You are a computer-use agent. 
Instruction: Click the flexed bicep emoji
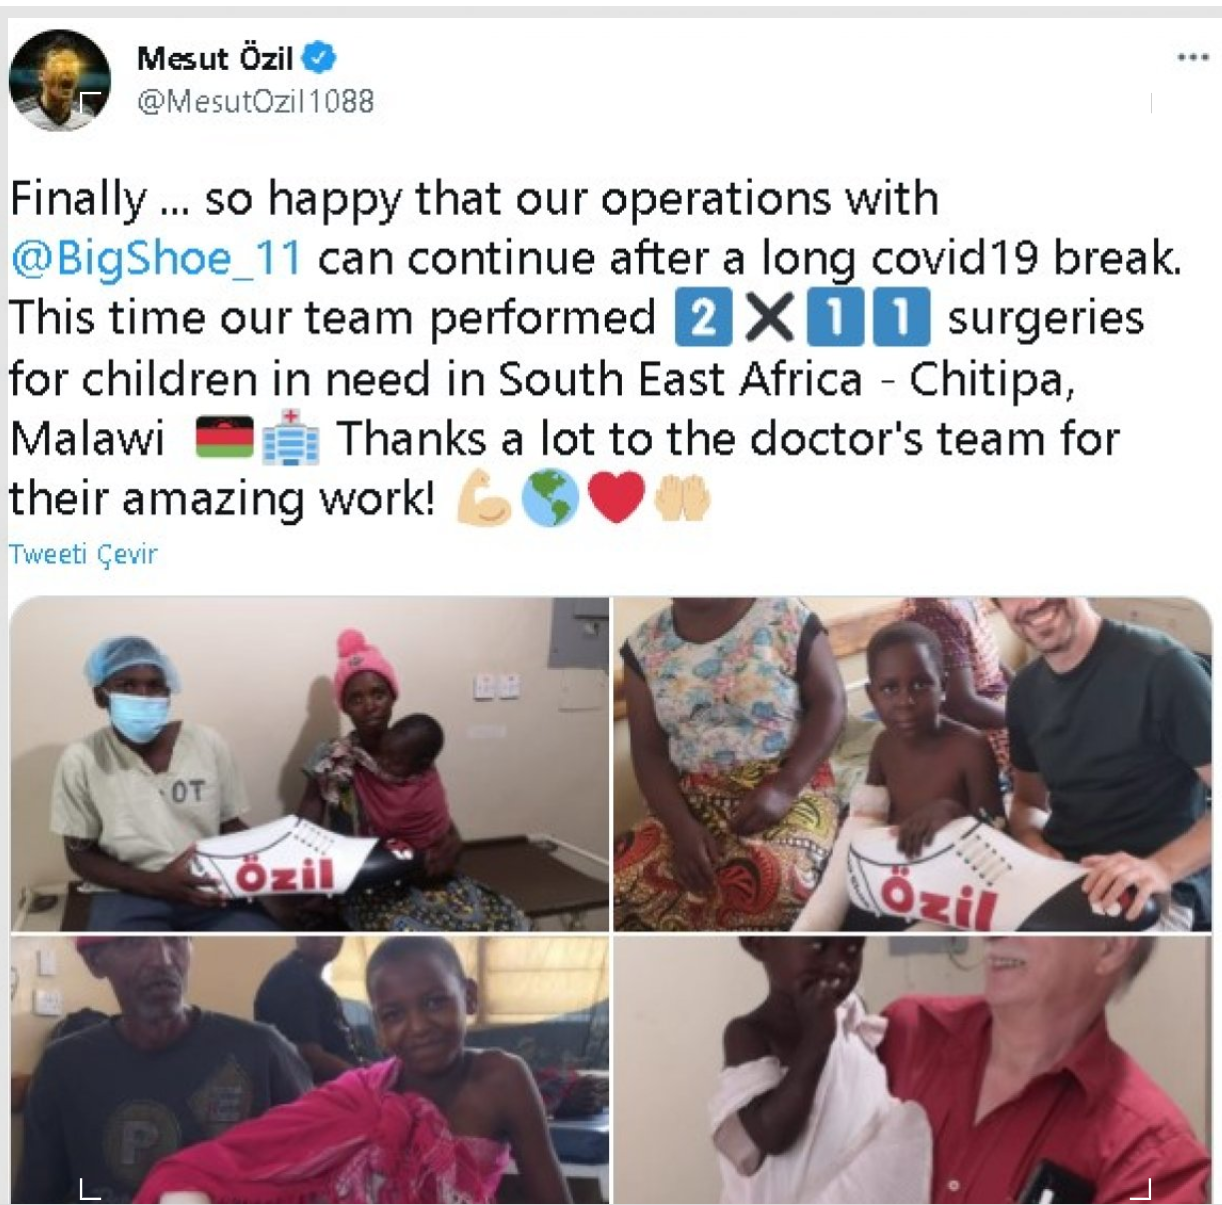(484, 498)
